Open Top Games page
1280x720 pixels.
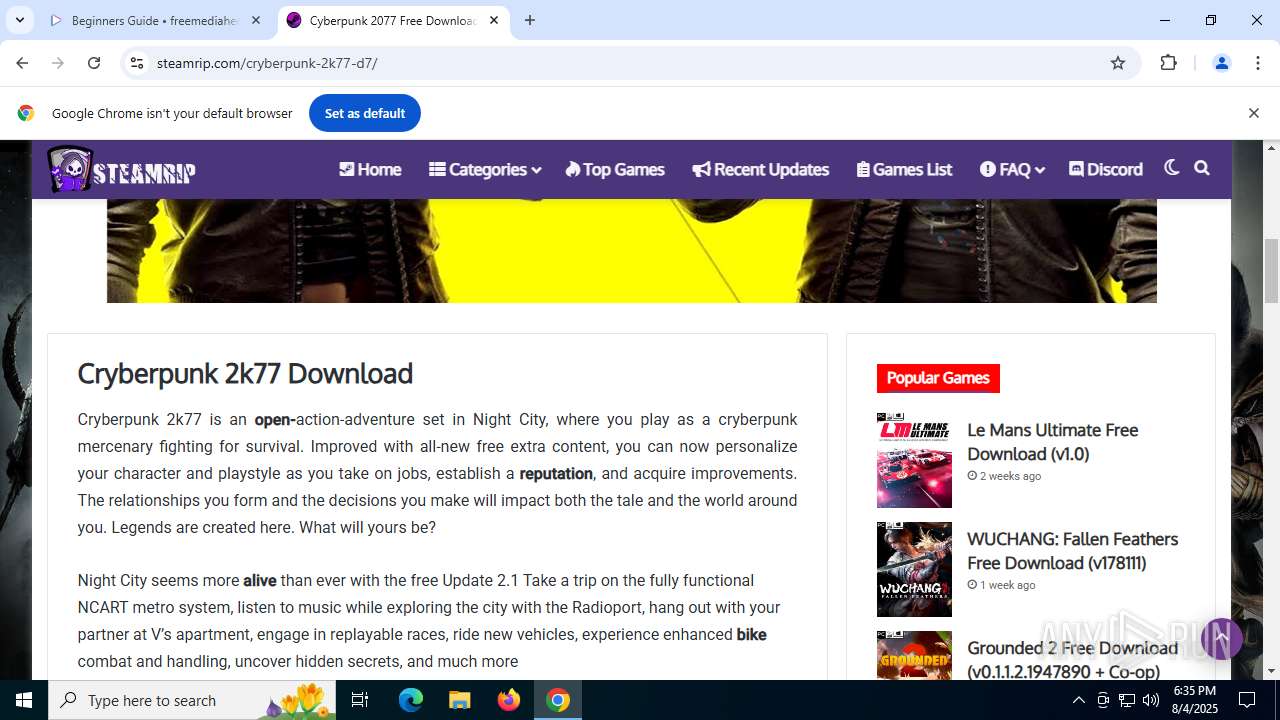tap(615, 169)
